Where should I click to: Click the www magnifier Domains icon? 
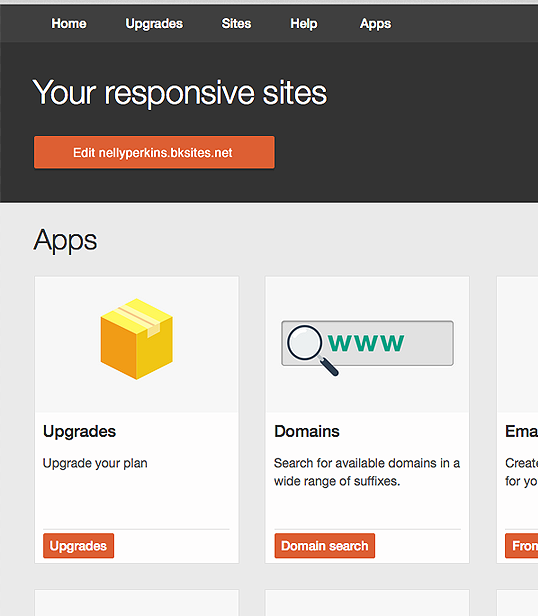tap(367, 346)
